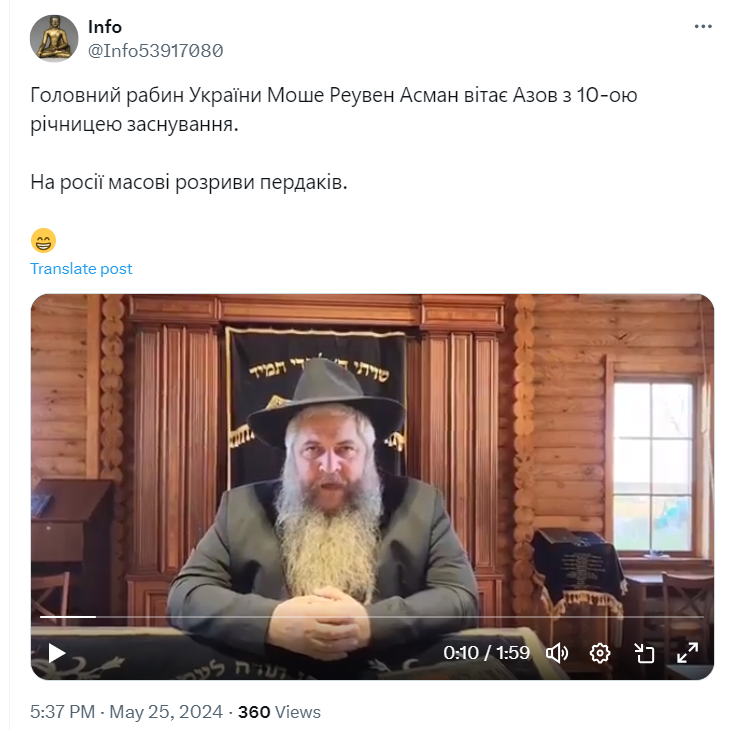This screenshot has height=730, width=733.
Task: Click the 0:10 / 1:59 time display
Action: 486,653
